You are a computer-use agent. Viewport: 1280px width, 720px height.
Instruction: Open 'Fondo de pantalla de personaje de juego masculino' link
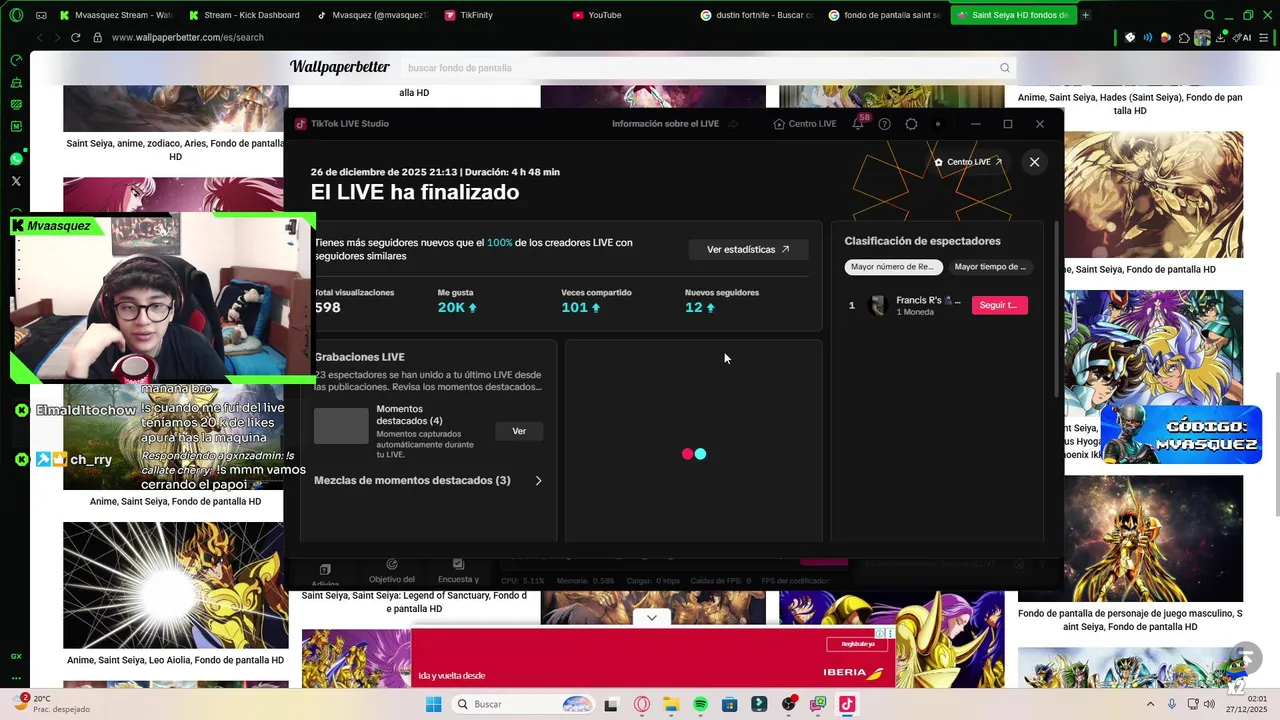pyautogui.click(x=1130, y=620)
